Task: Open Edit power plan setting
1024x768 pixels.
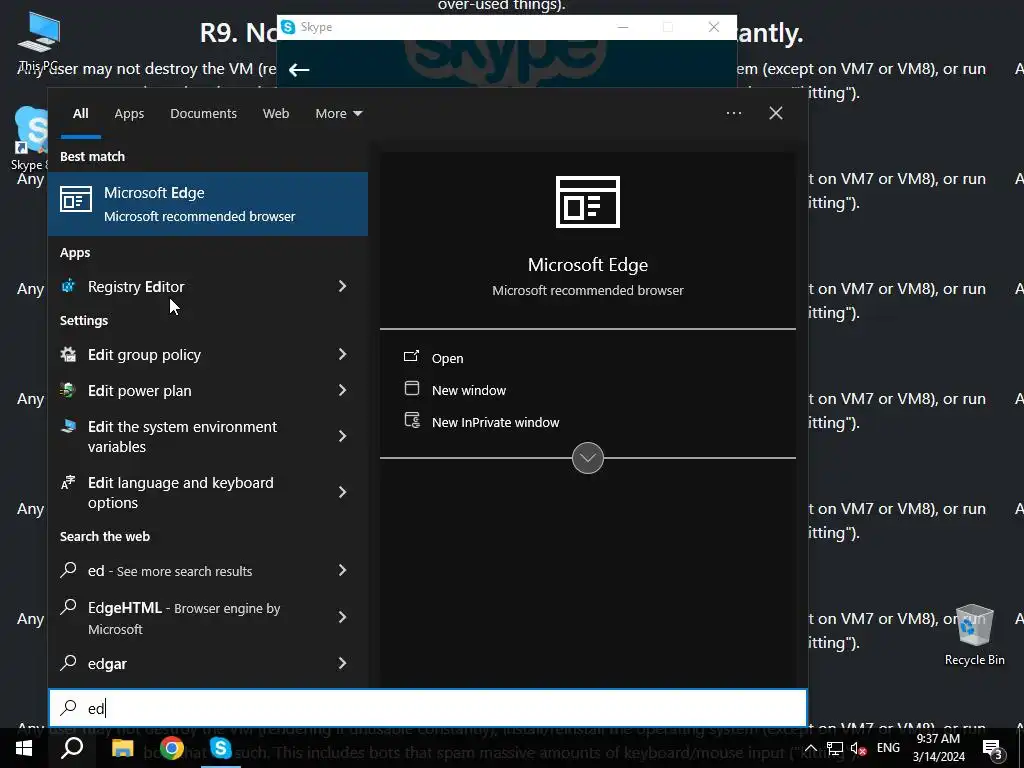Action: click(x=208, y=391)
